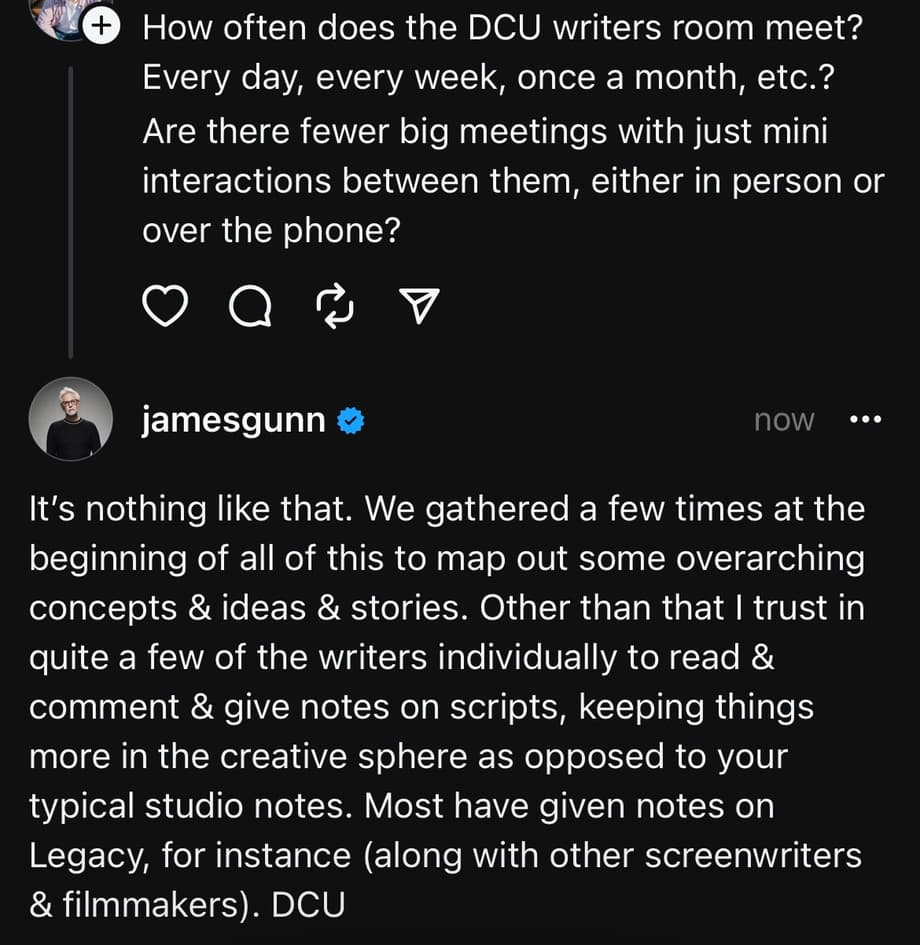Click the "now" timestamp on the reply

pos(784,421)
